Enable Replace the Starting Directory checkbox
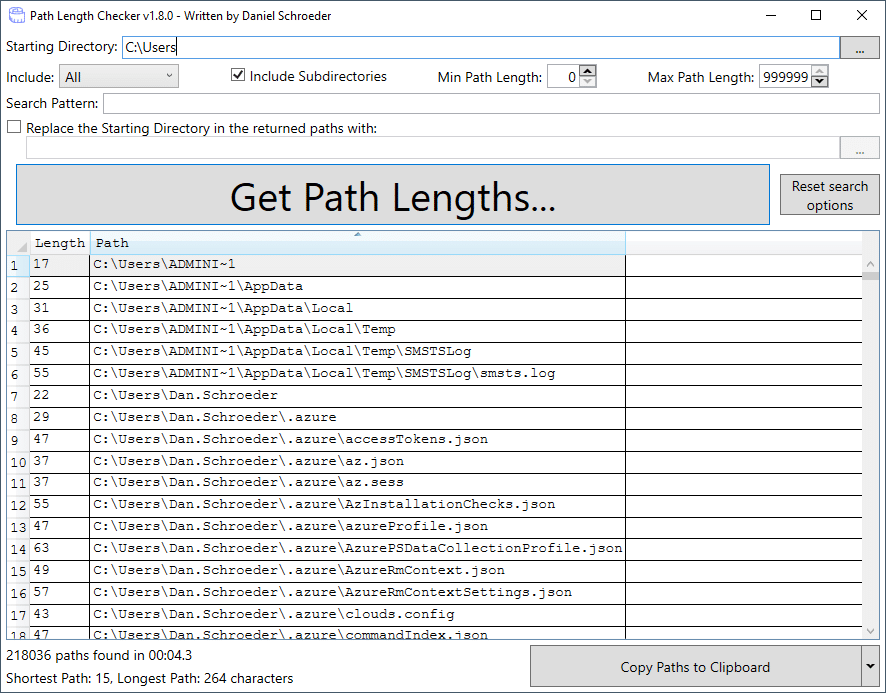 14,127
